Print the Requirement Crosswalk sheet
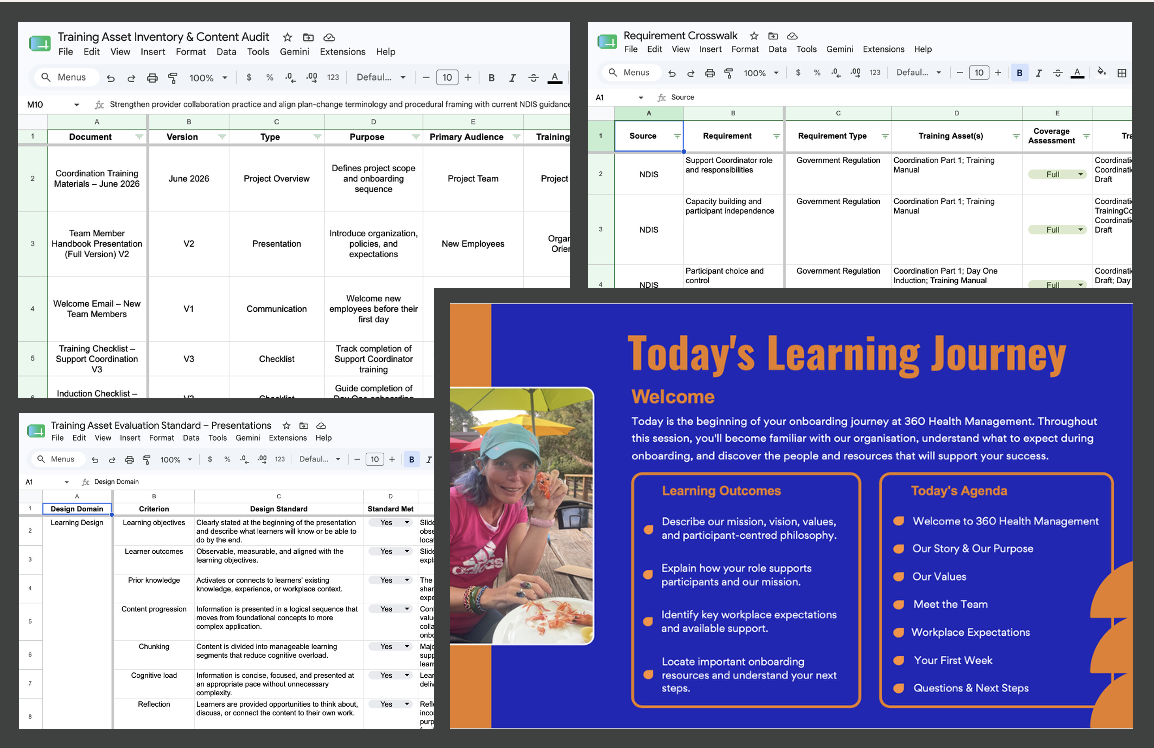Viewport: 1154px width, 748px height. click(709, 73)
